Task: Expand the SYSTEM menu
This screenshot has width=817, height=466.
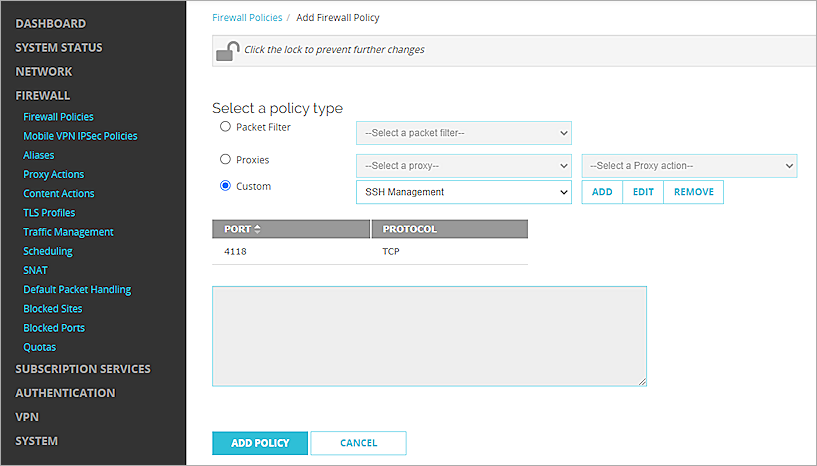Action: (x=36, y=441)
